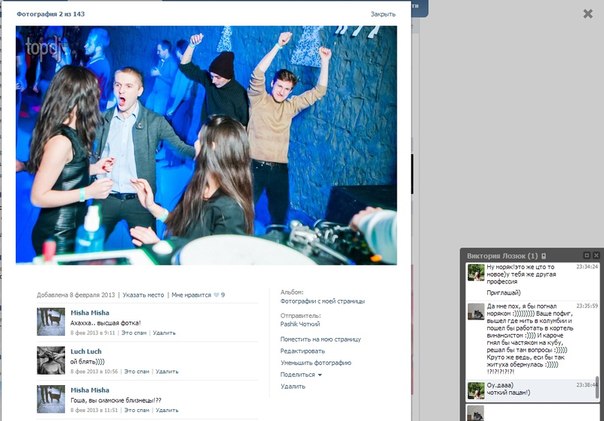Close the photo viewer with the X icon
The image size is (604, 421).
[x=588, y=14]
